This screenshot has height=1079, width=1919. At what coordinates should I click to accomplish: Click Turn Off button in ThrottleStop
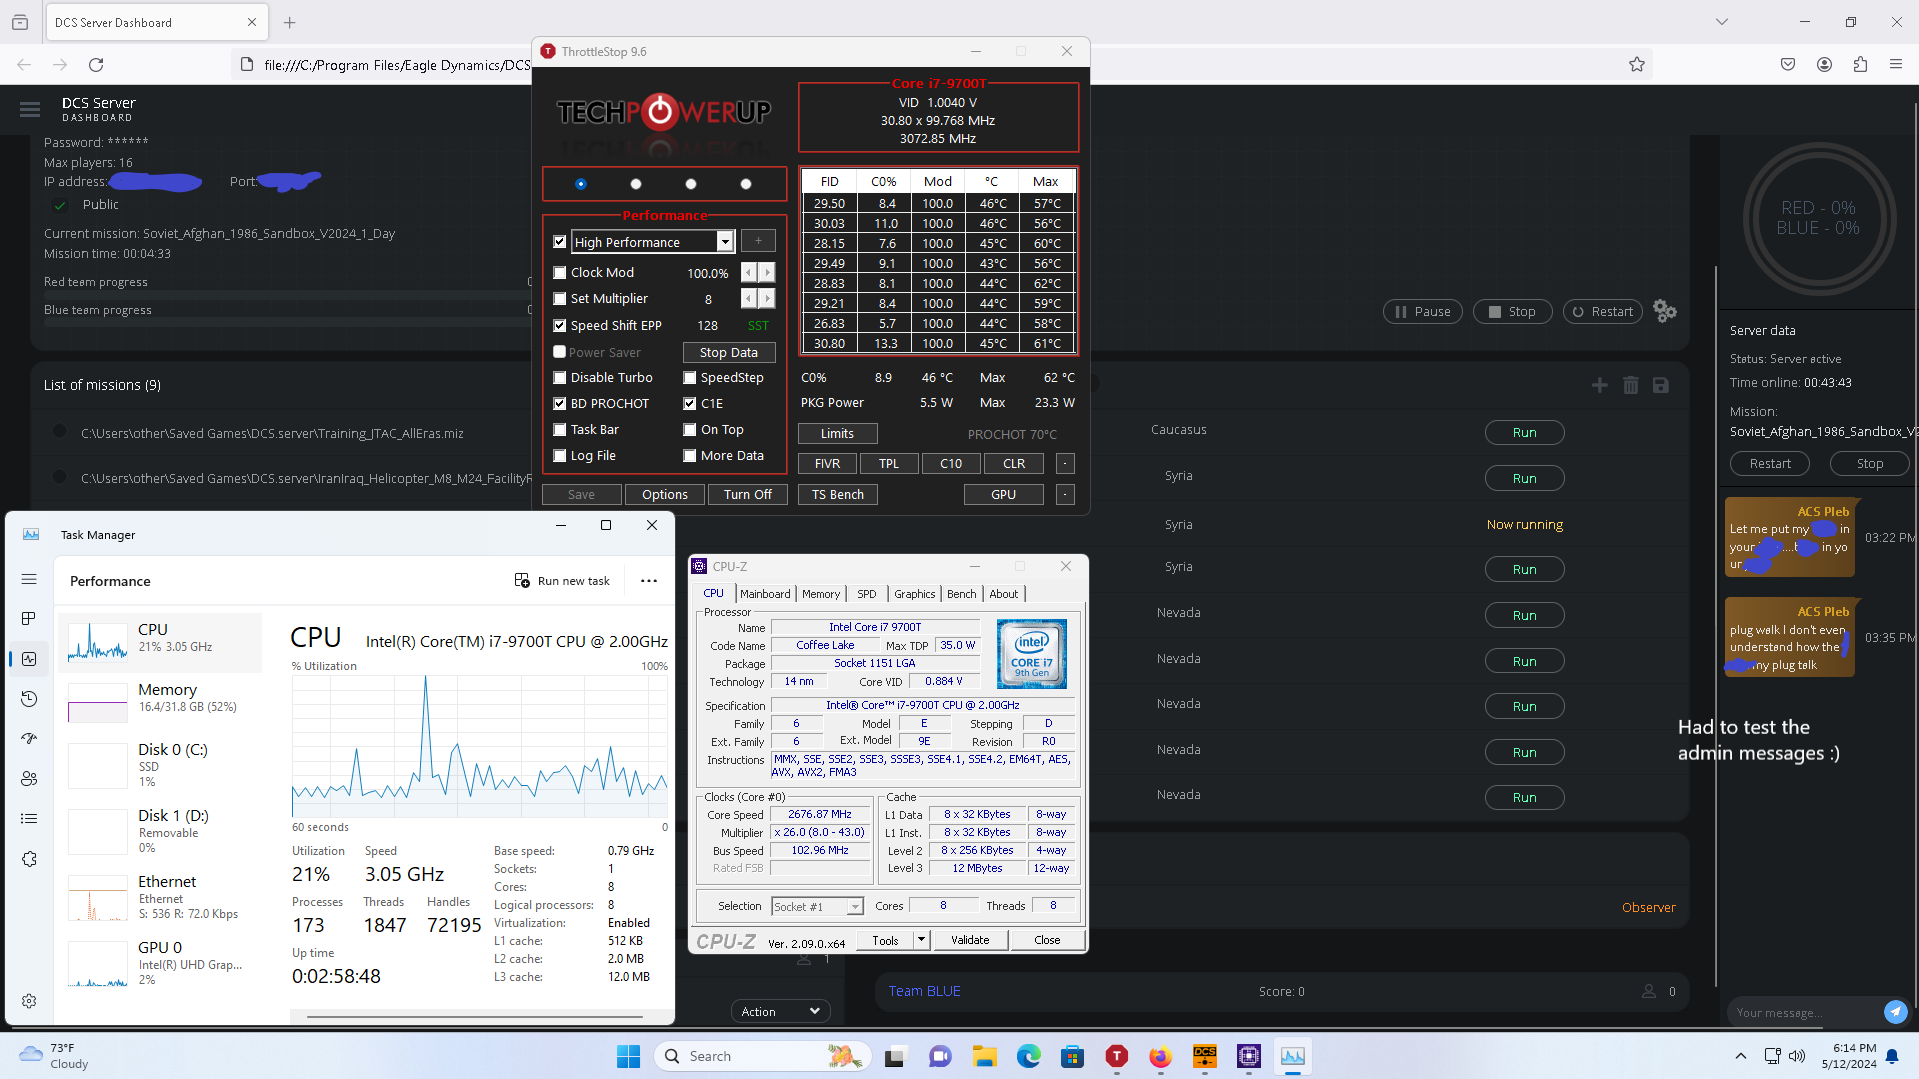(x=748, y=494)
